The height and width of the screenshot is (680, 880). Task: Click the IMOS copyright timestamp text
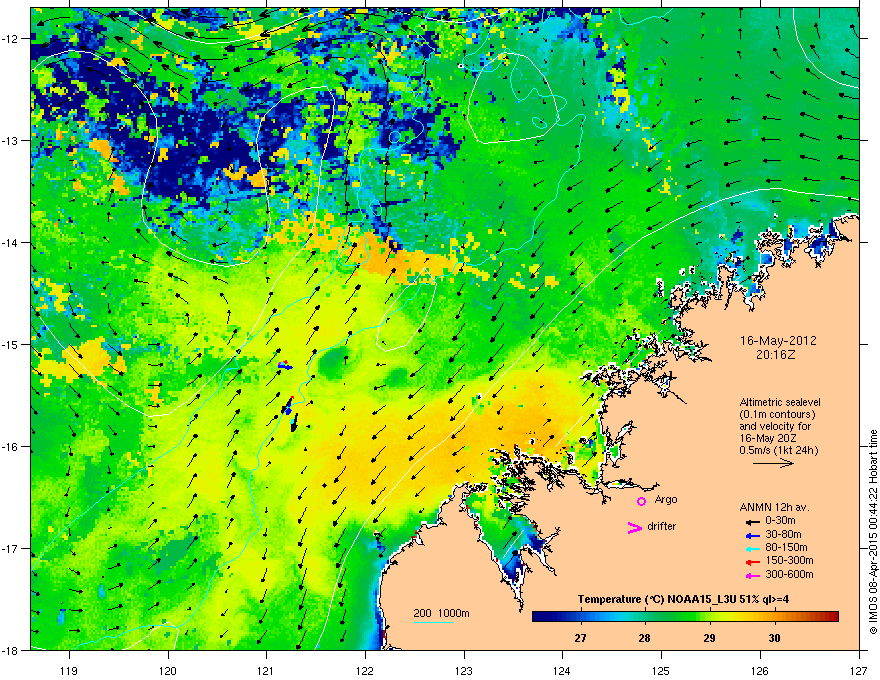(x=873, y=532)
